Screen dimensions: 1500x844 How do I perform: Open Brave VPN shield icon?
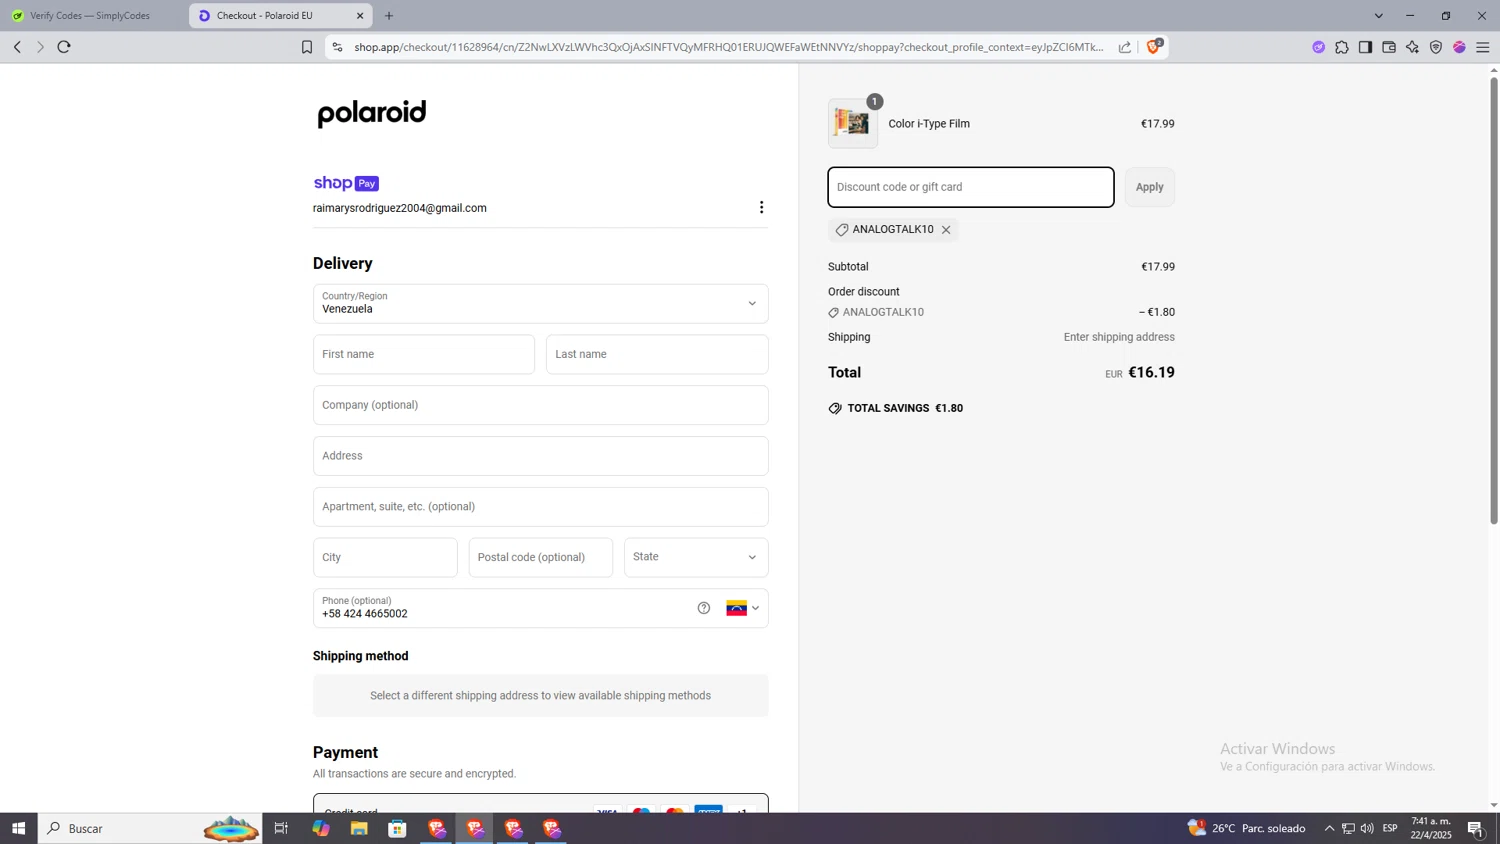tap(1436, 47)
